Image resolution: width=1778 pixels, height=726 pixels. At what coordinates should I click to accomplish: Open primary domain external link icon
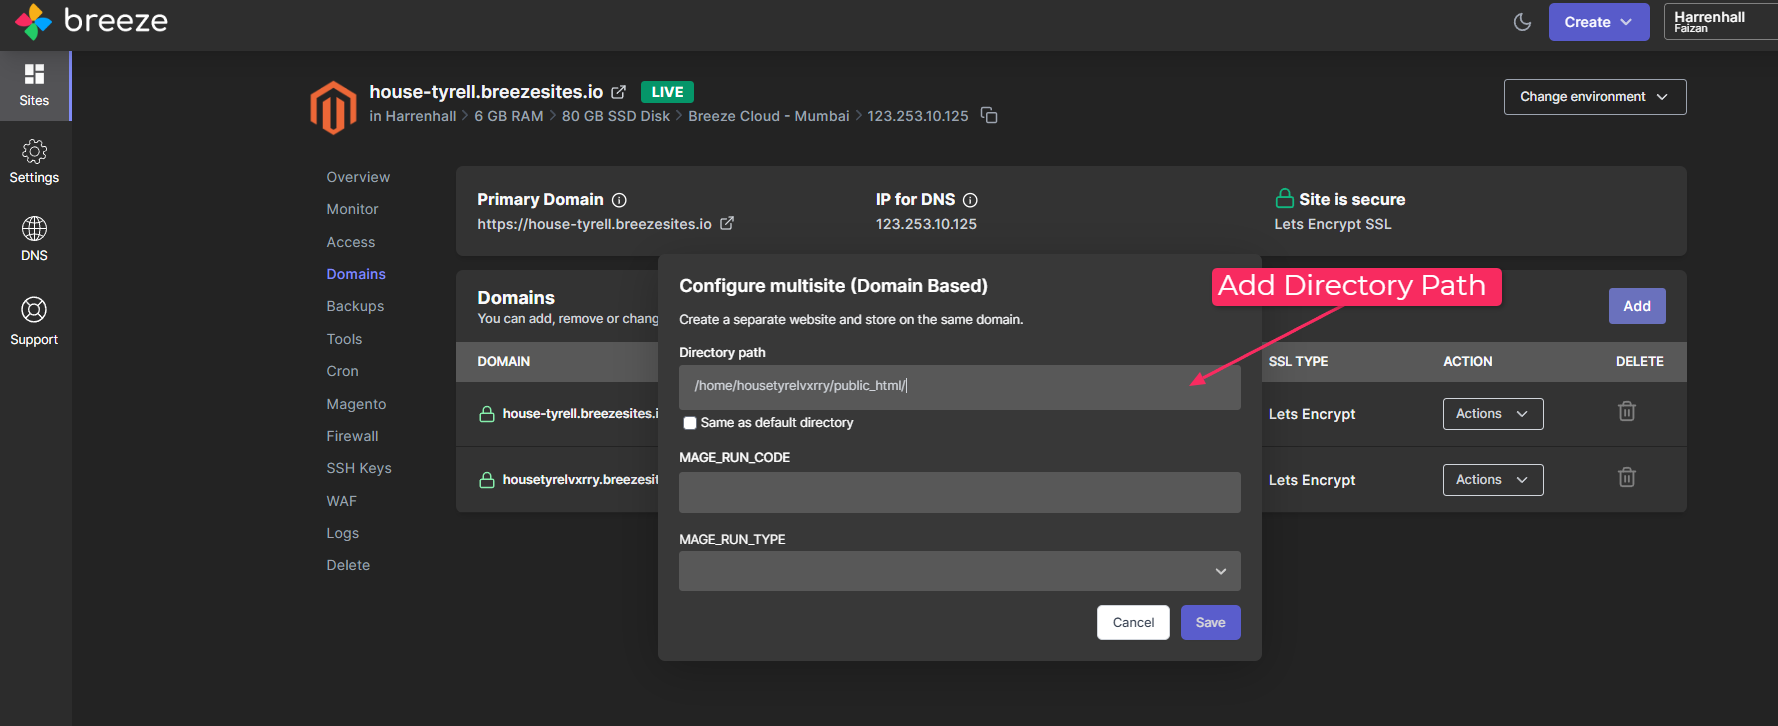click(x=727, y=224)
